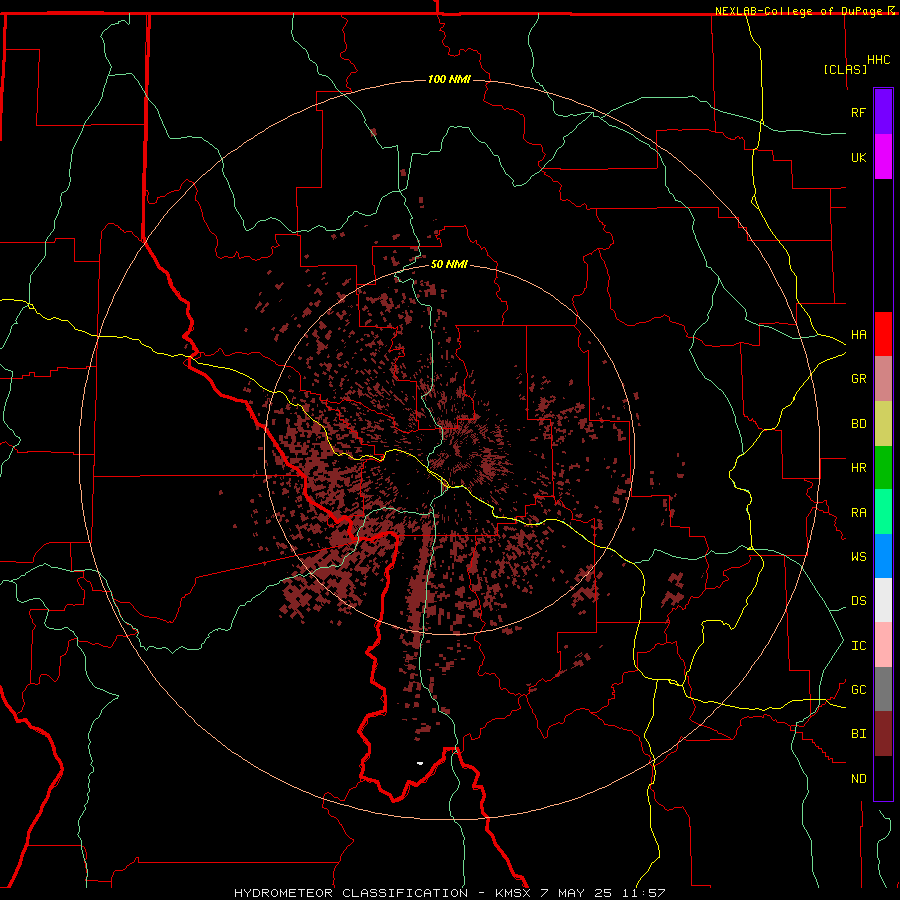Click the pinkish GR legend swatch

click(x=883, y=379)
